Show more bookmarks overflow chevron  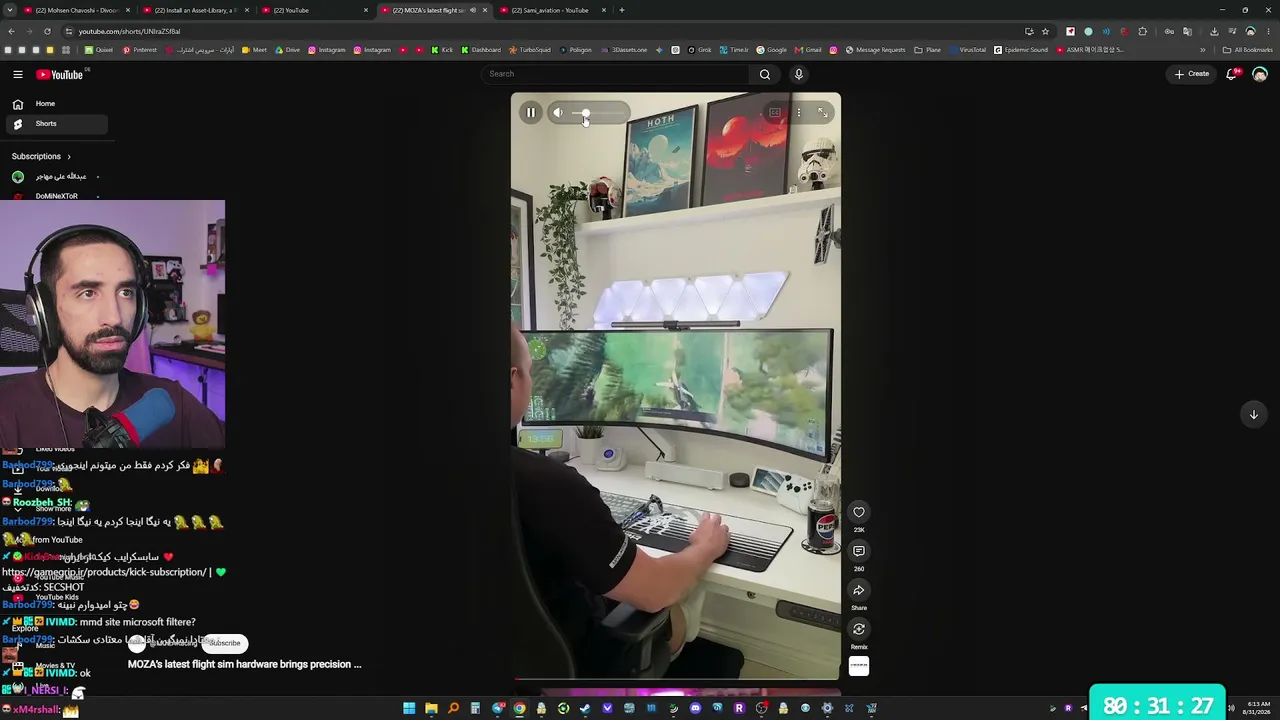point(1203,50)
